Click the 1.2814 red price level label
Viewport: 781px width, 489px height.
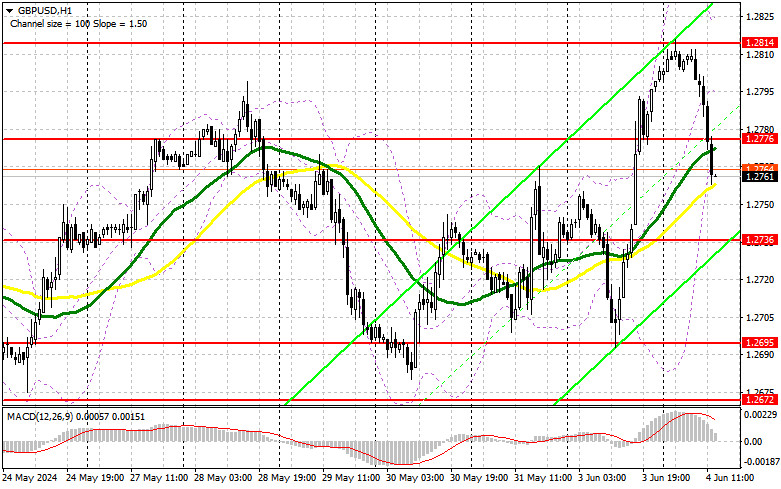pos(760,43)
